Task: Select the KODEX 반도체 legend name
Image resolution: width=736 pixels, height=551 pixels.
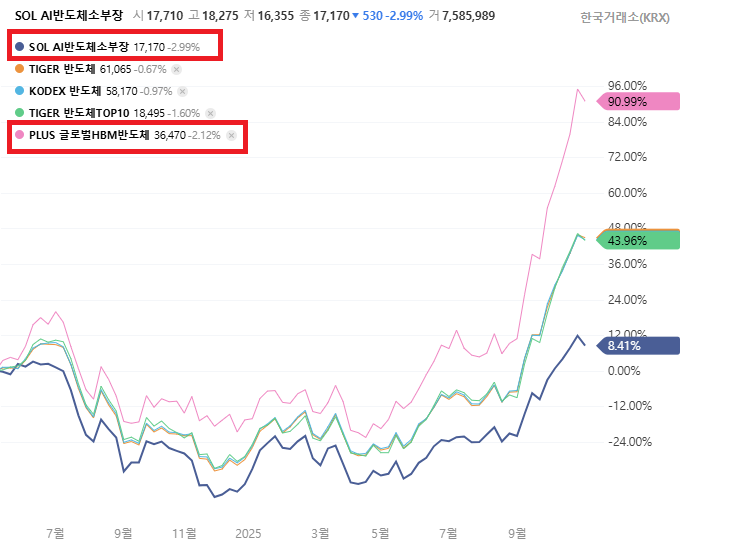Action: tap(64, 91)
